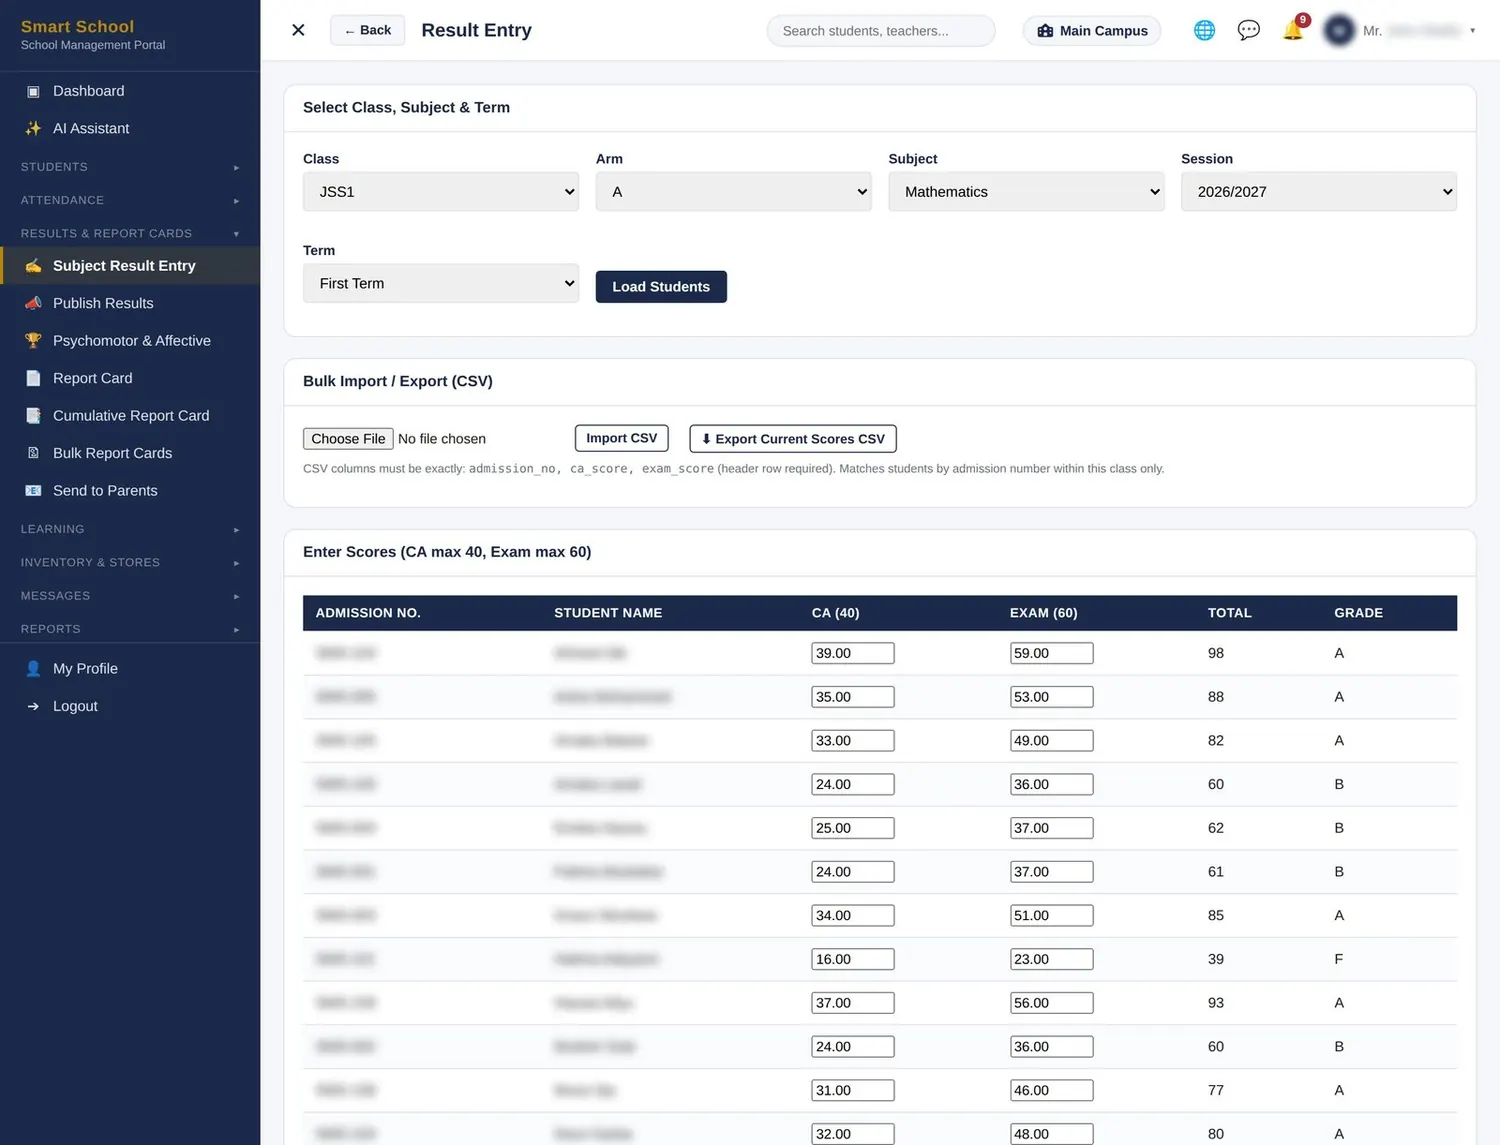Open the Term dropdown showing First Term
1500x1145 pixels.
(441, 283)
